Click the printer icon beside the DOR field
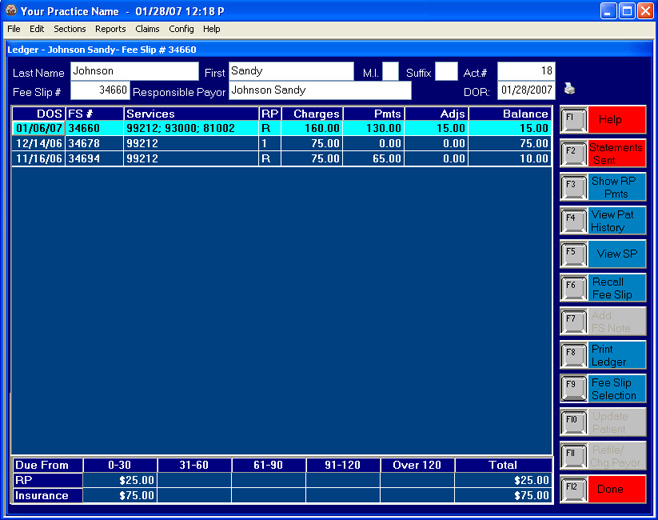 pos(569,89)
